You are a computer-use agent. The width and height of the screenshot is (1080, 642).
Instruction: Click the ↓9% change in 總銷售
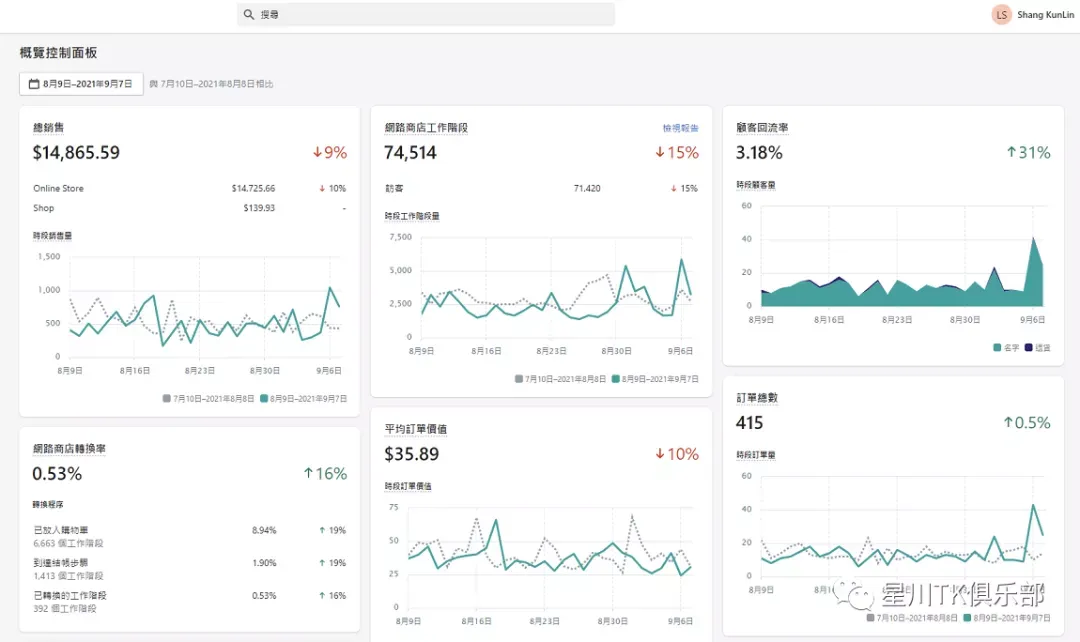click(330, 152)
